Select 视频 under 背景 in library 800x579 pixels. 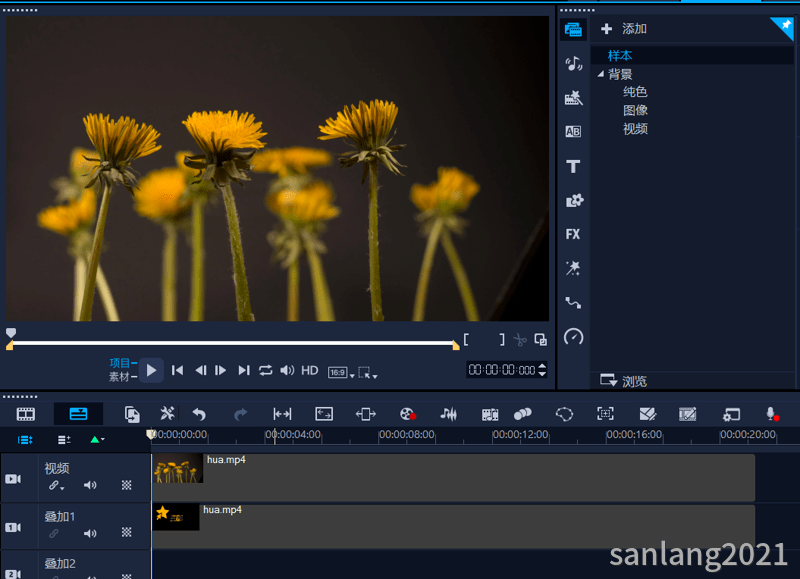click(635, 129)
